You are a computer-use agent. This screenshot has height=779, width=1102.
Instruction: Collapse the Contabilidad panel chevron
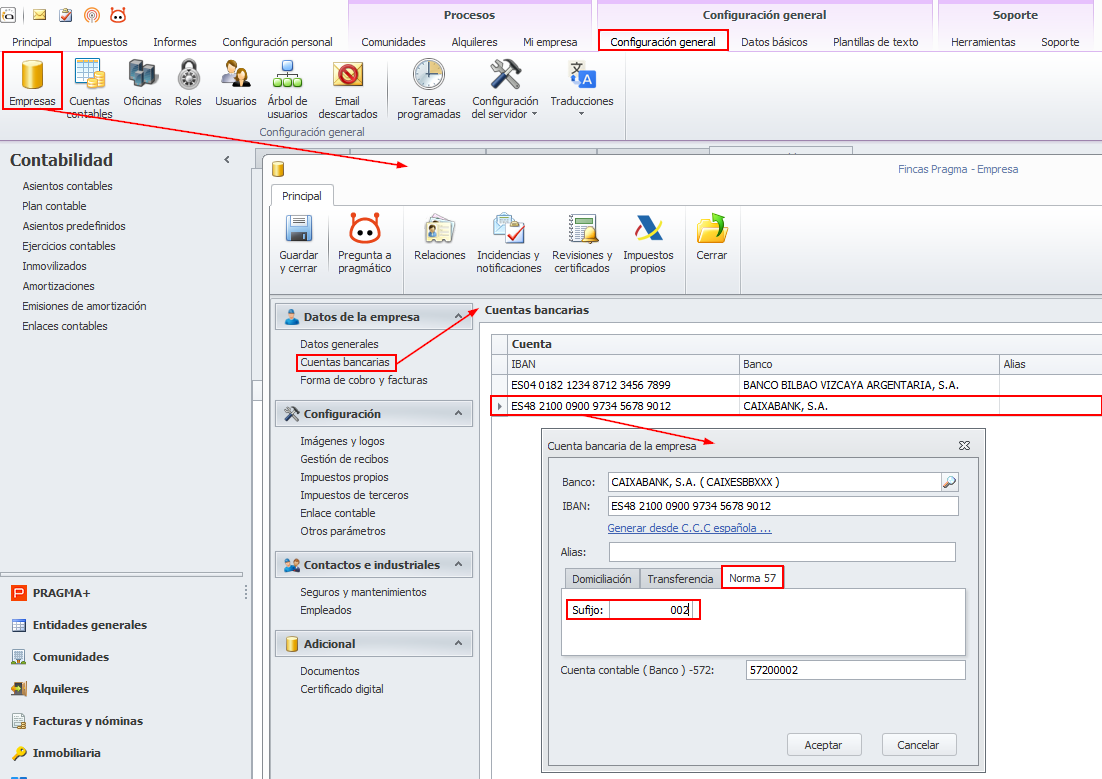point(227,160)
